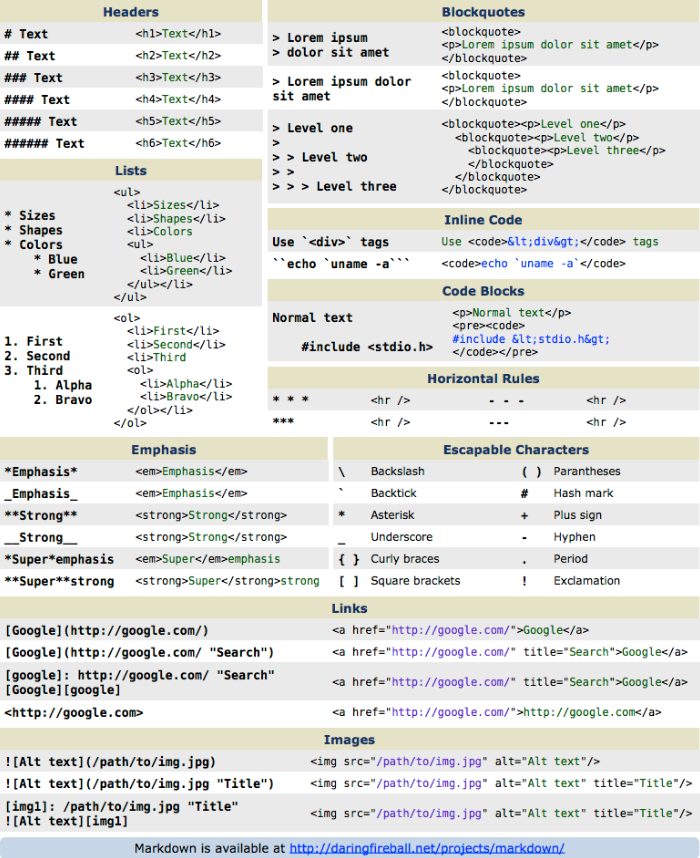Select the Lists section title
700x858 pixels.
tap(131, 171)
